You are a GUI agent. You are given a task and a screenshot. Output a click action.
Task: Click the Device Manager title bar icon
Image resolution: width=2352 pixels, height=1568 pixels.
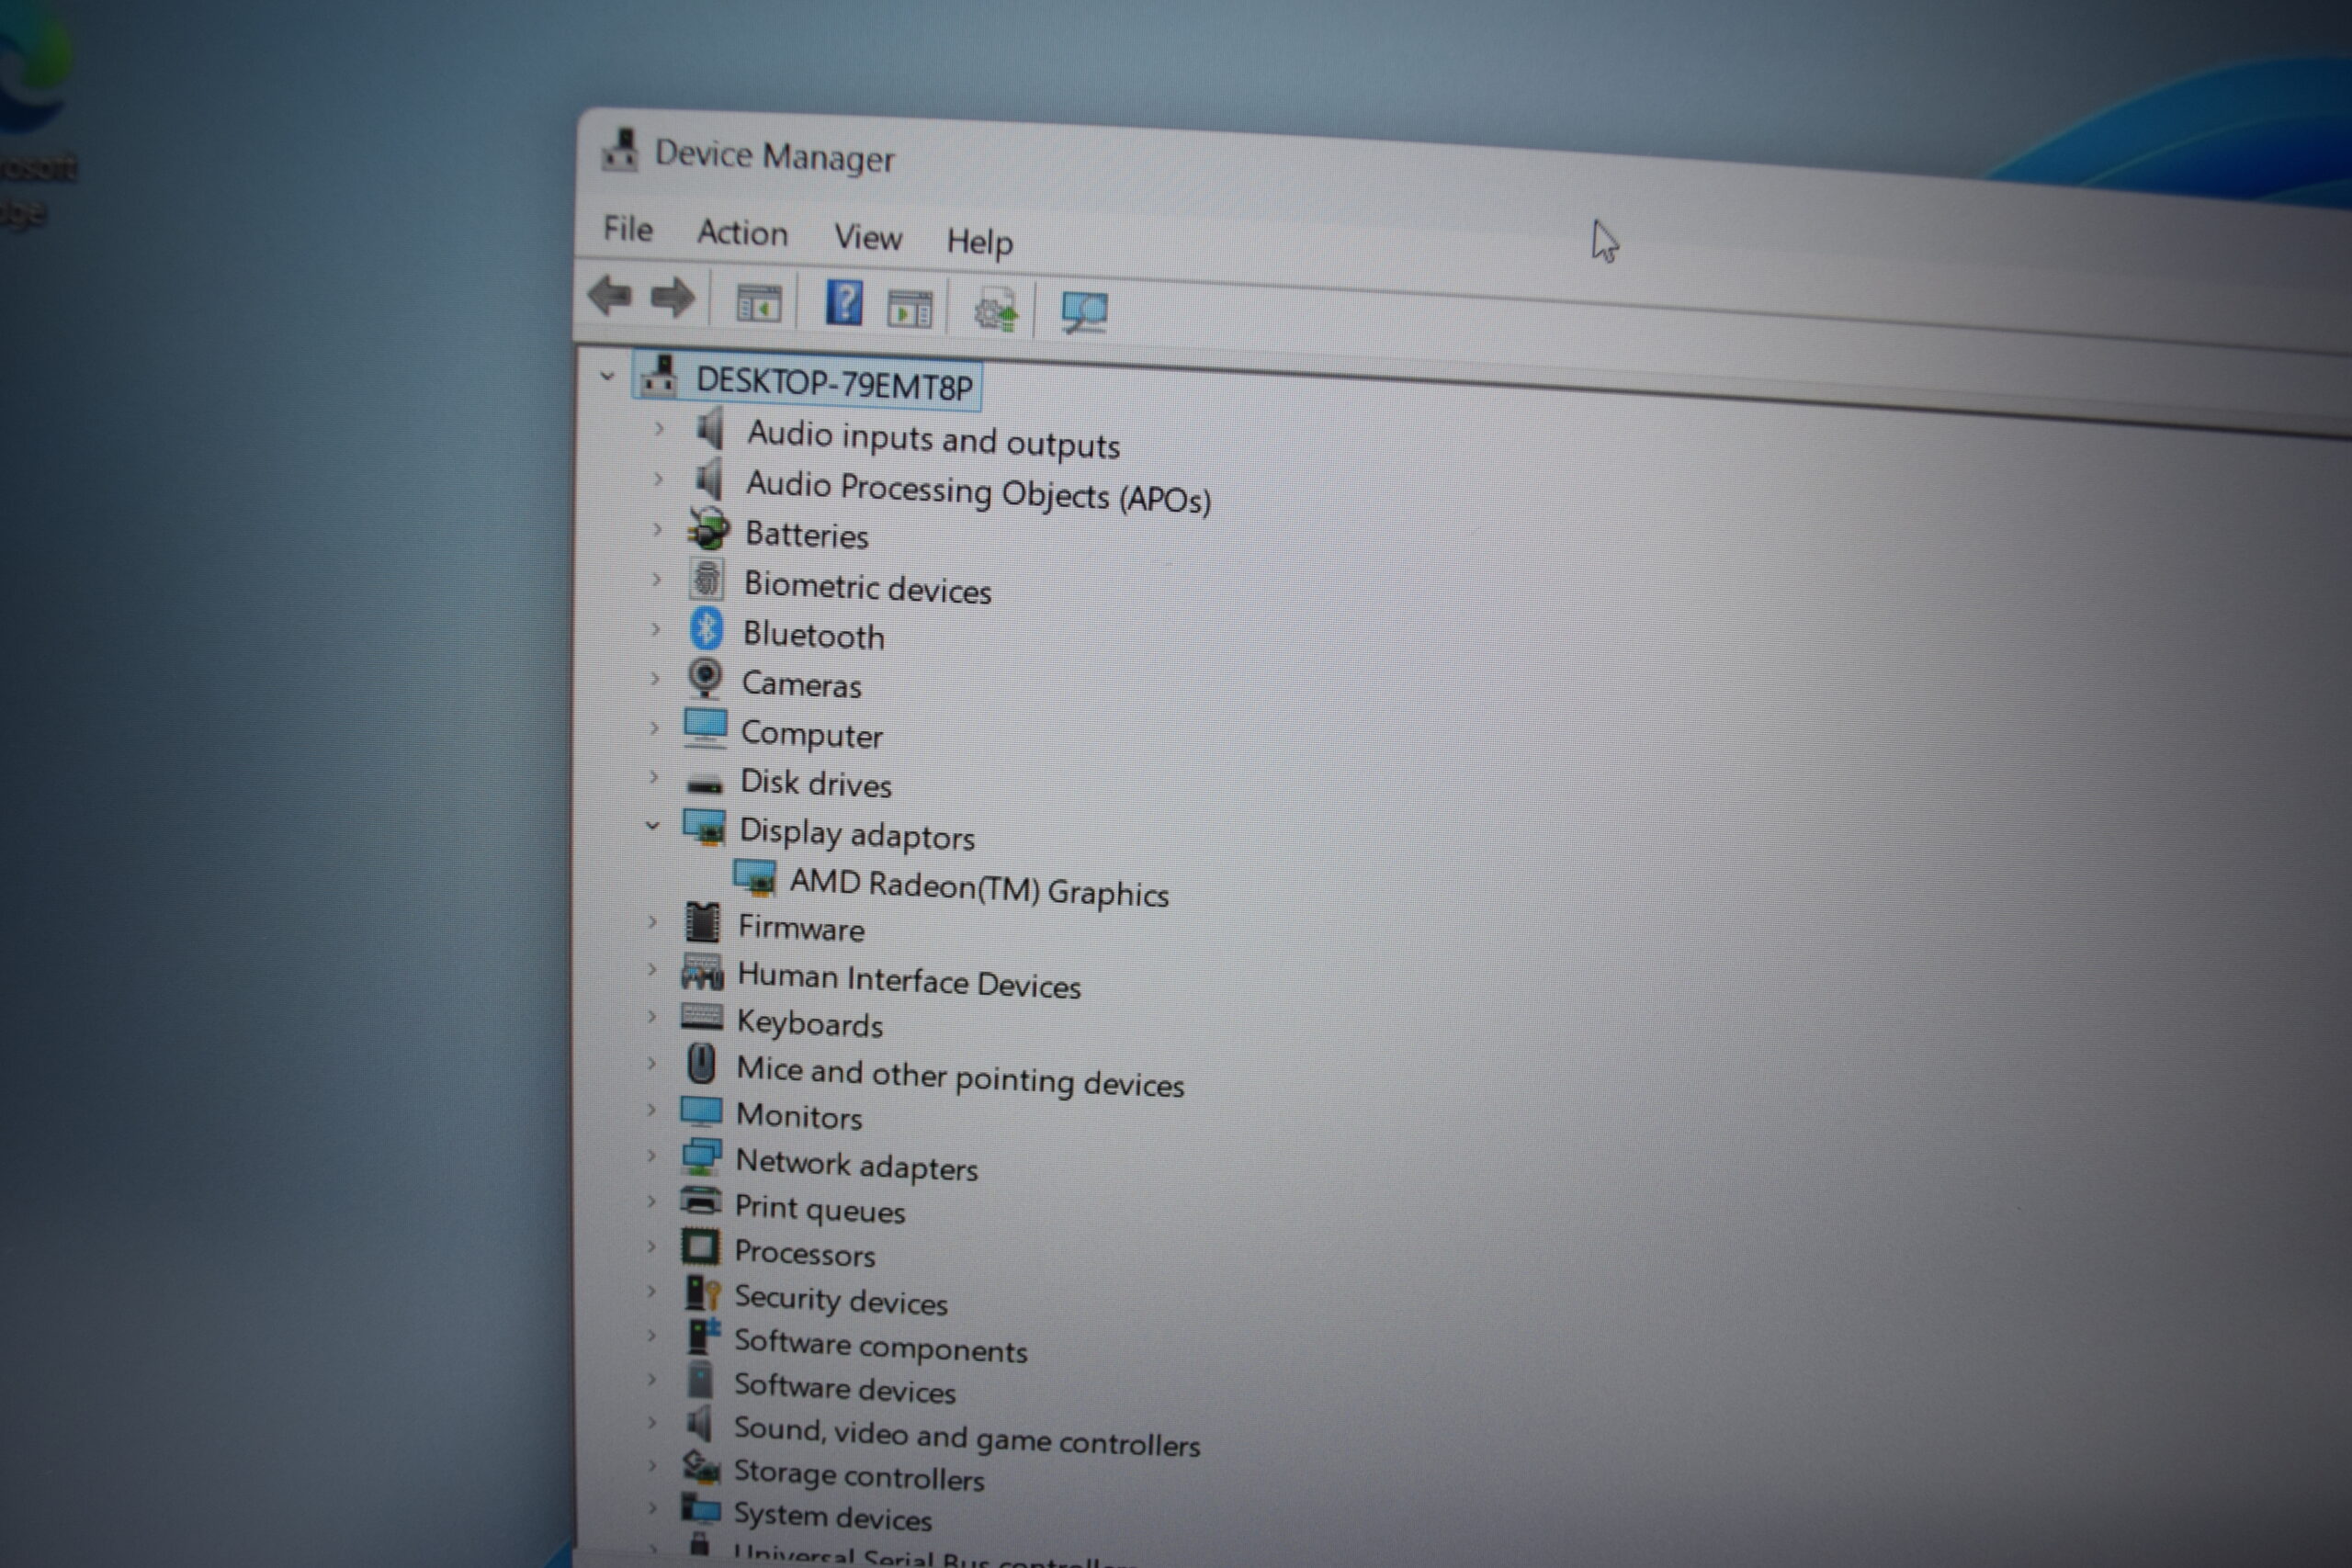pyautogui.click(x=620, y=149)
